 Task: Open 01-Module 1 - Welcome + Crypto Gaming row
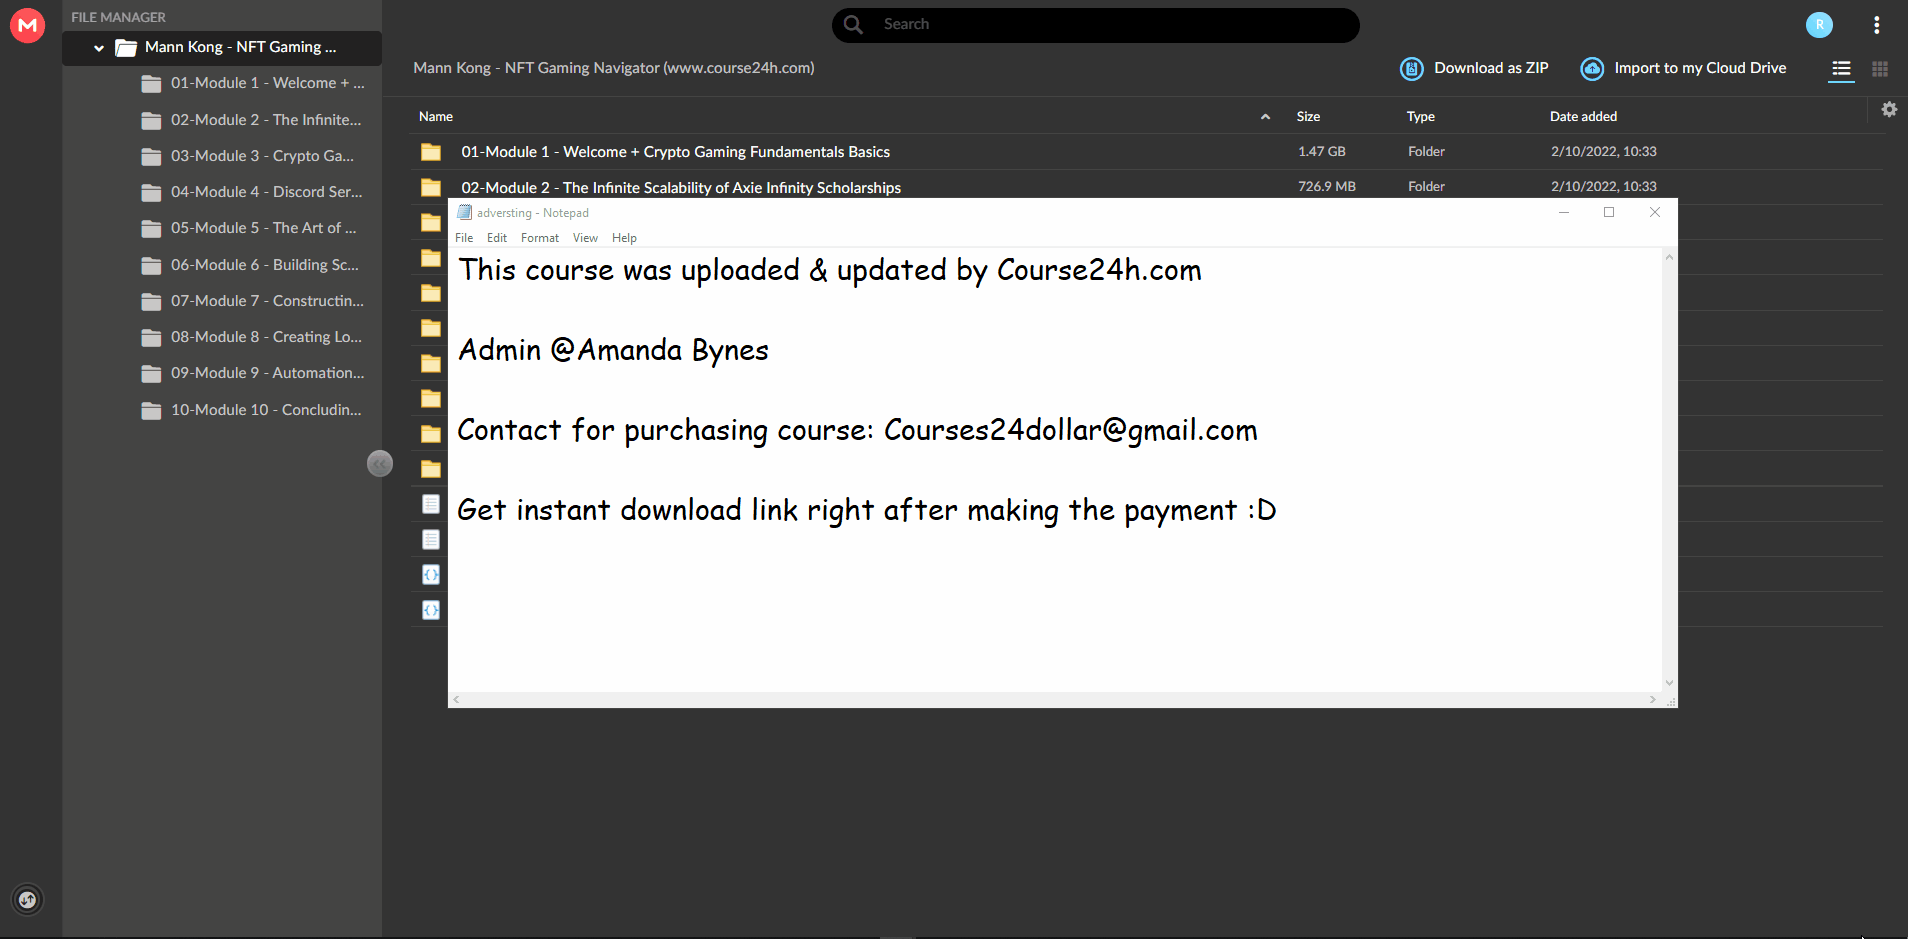(1147, 152)
